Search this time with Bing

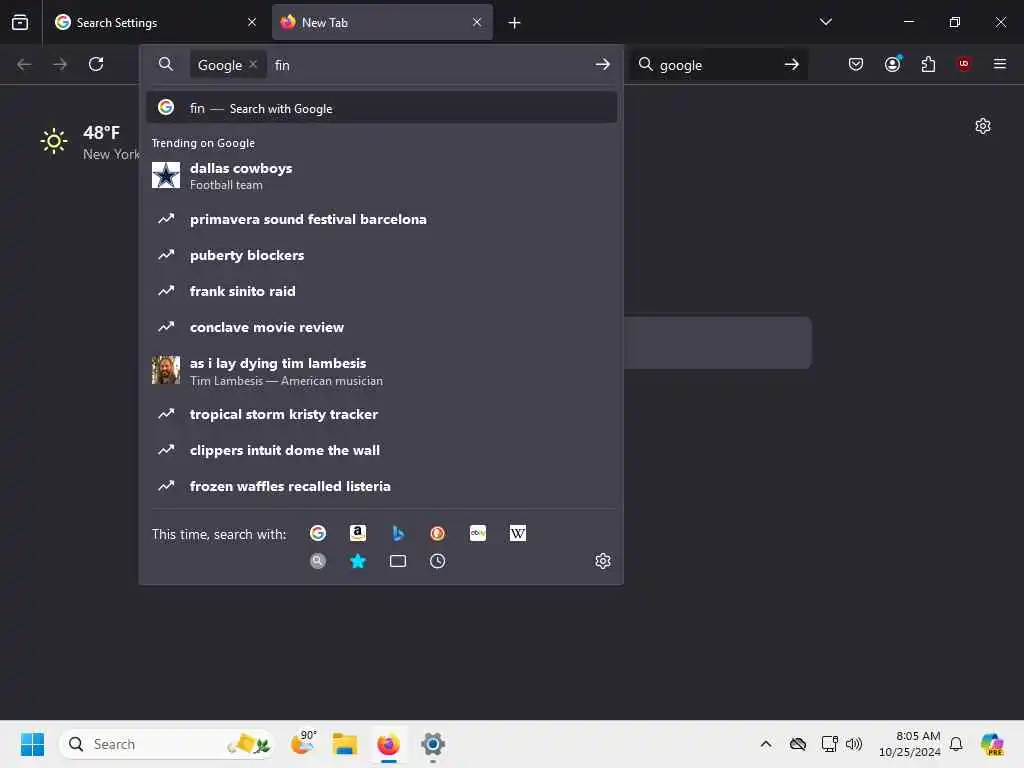coord(398,534)
